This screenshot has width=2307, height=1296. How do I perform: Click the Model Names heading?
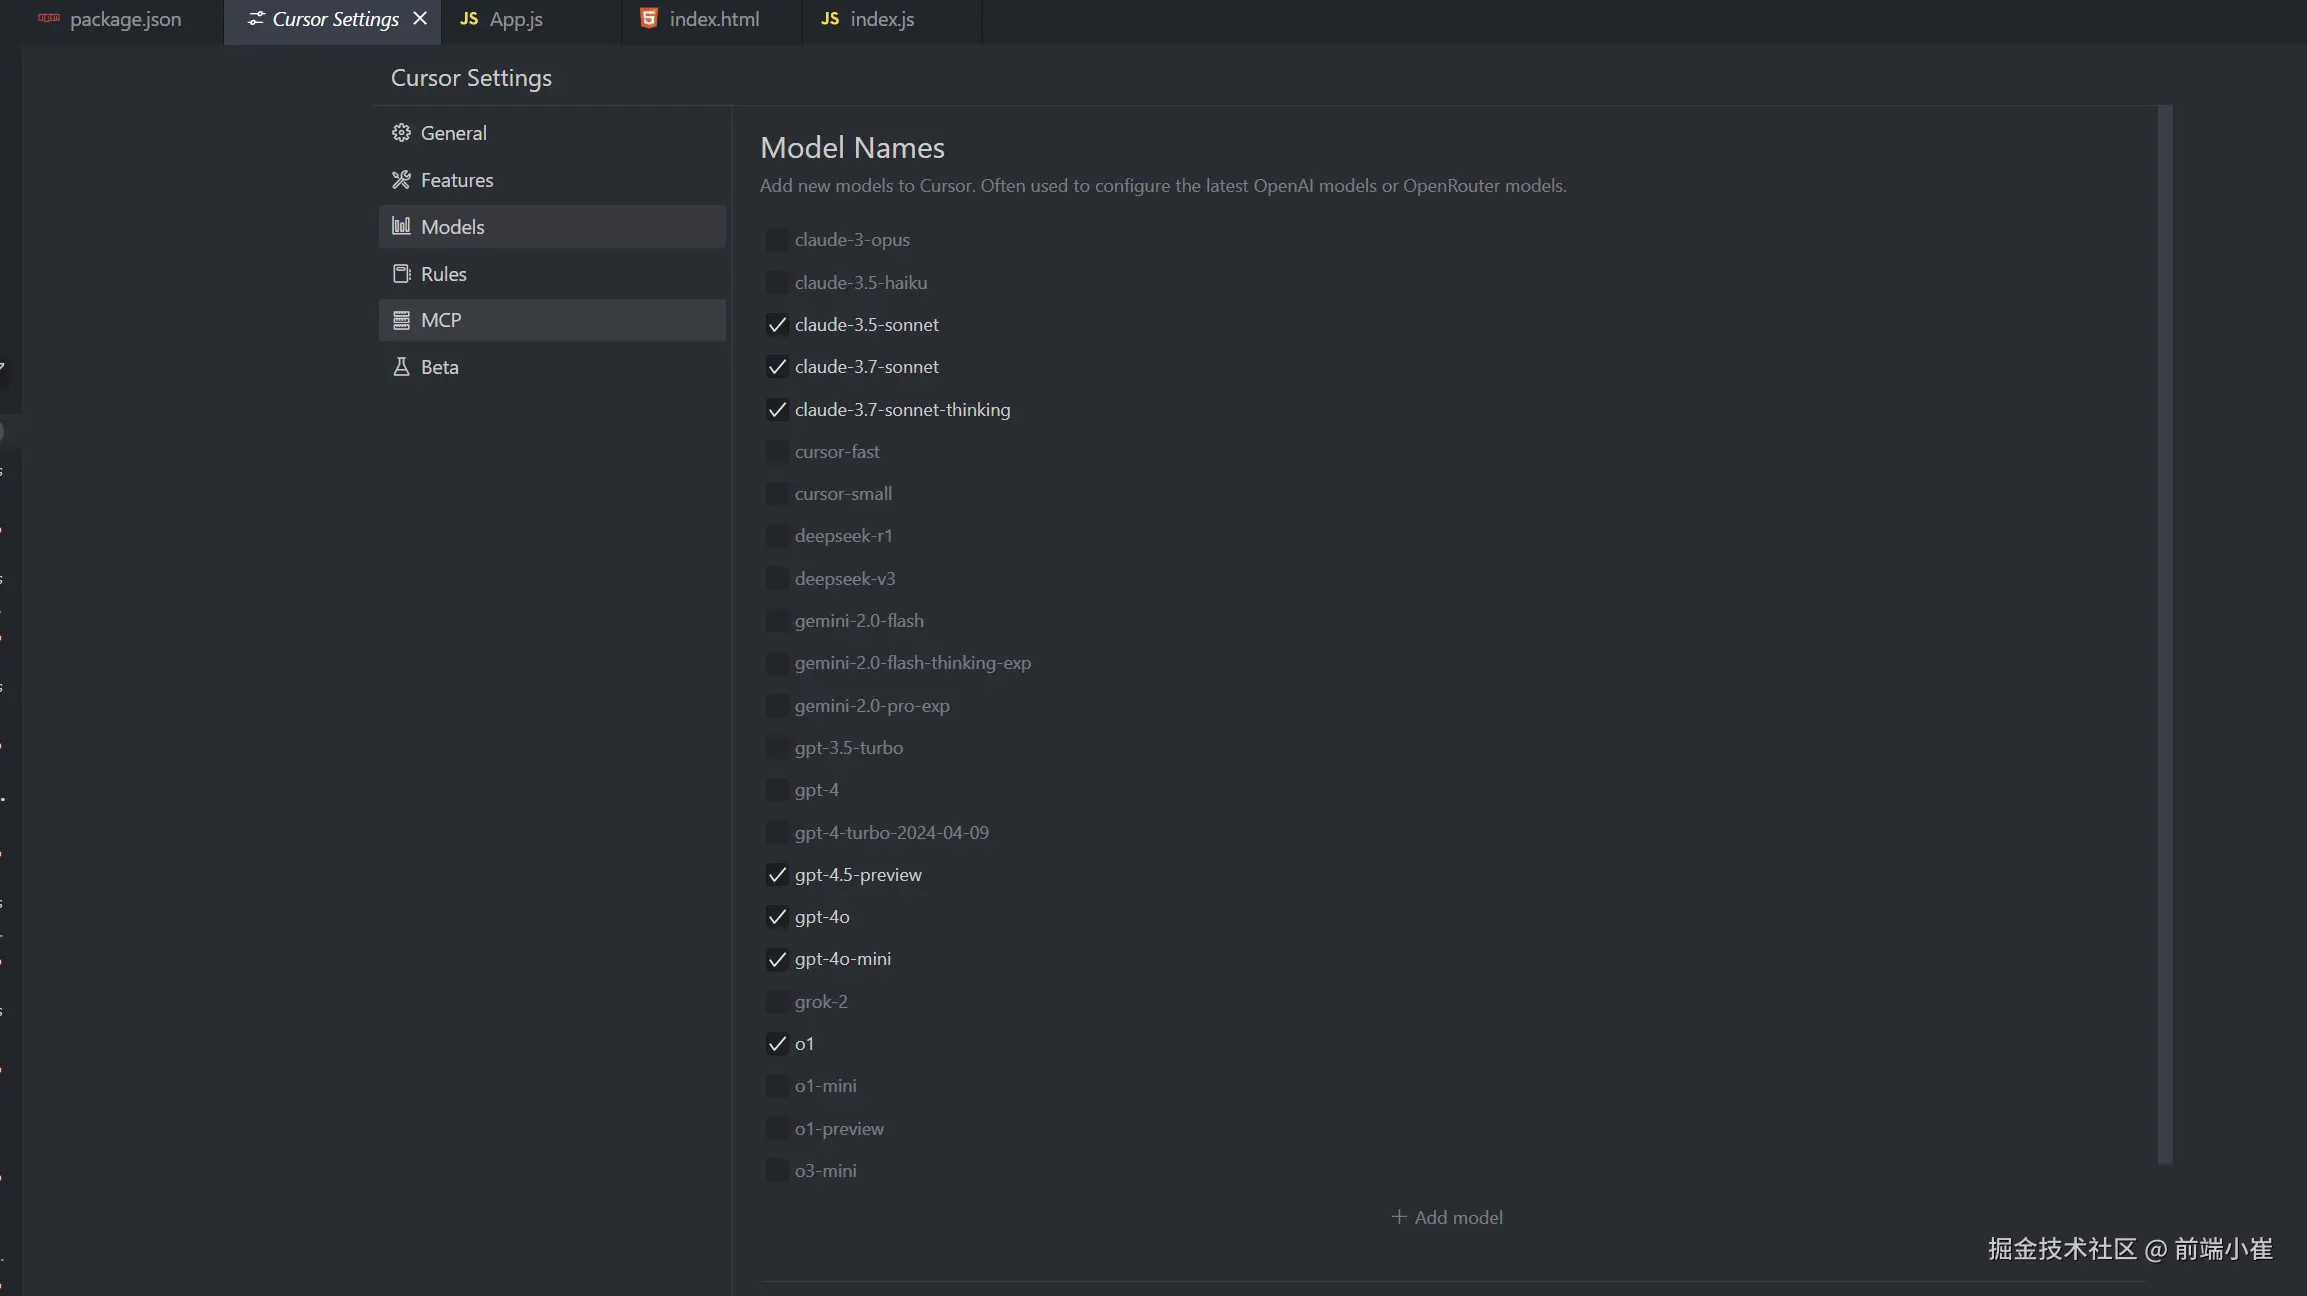[x=852, y=148]
